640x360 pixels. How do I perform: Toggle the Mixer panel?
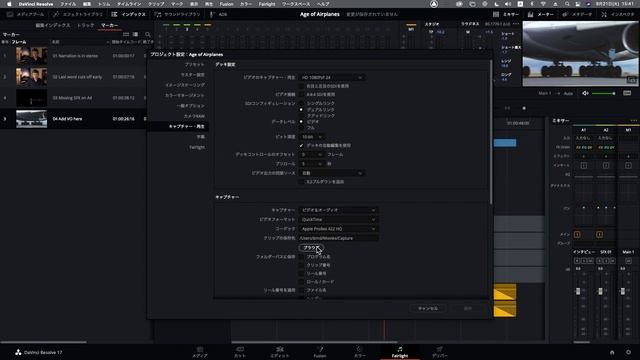click(x=506, y=14)
